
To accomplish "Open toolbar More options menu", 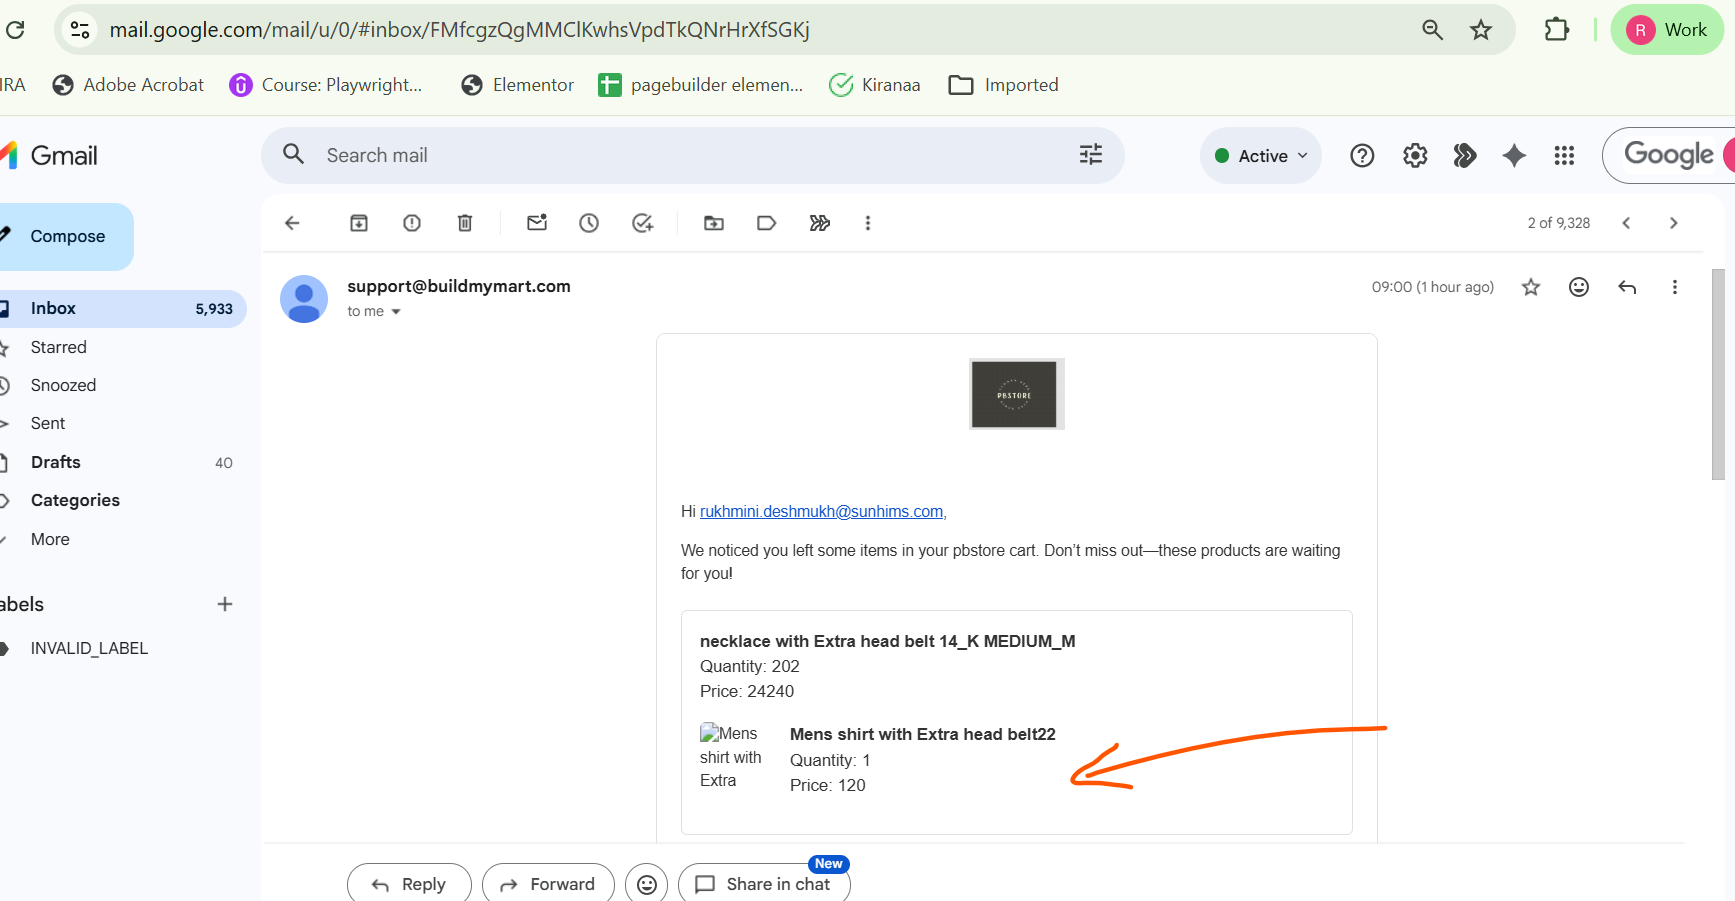I will coord(868,223).
